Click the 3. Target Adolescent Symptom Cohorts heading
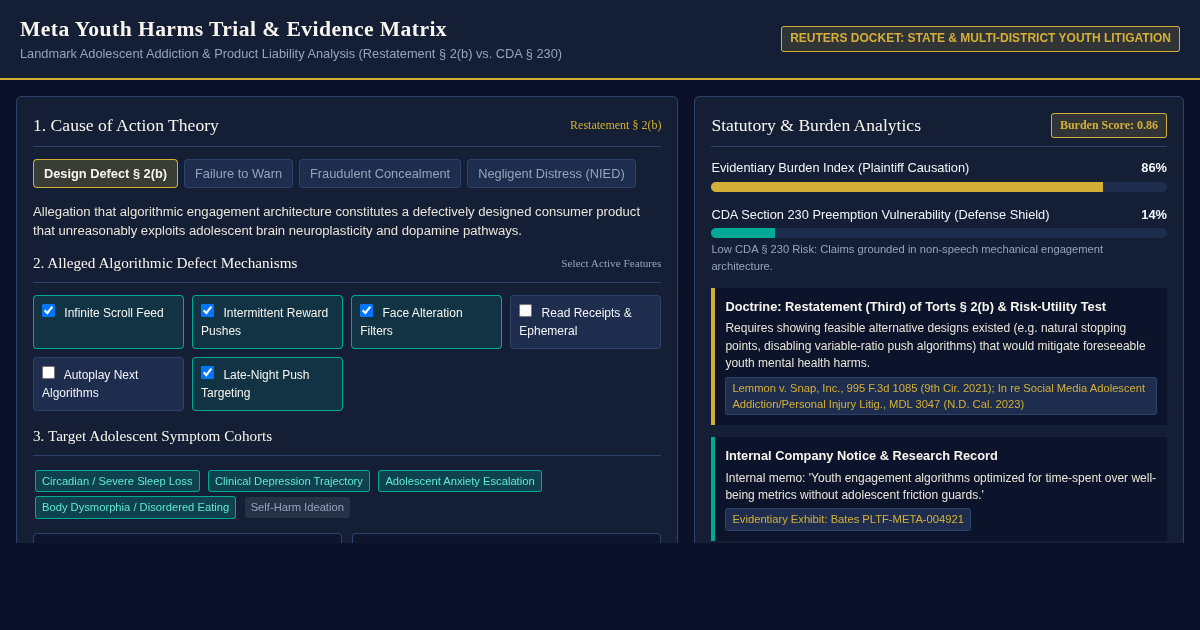This screenshot has height=630, width=1200. coord(152,436)
